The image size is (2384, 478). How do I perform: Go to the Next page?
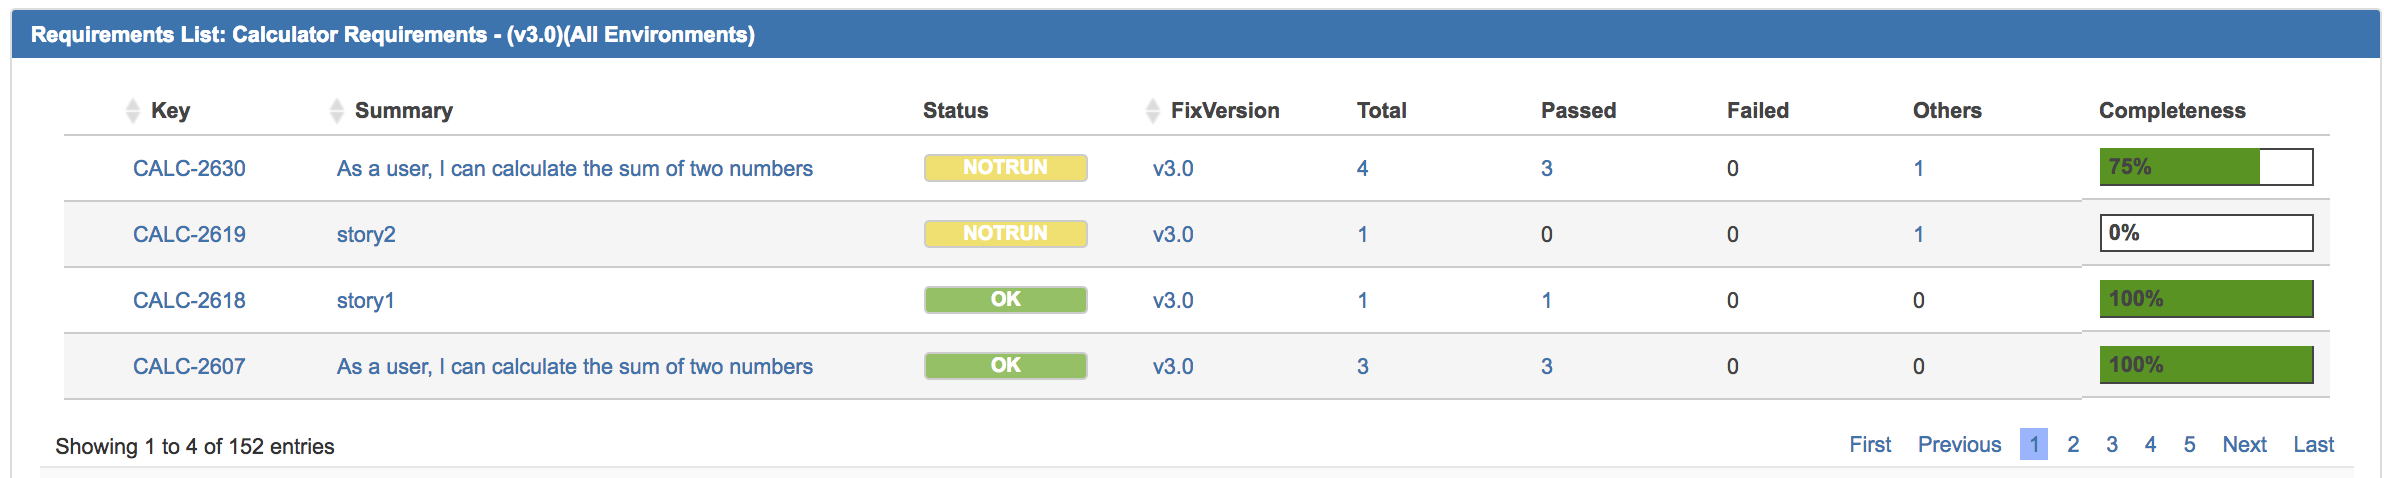click(x=2244, y=444)
